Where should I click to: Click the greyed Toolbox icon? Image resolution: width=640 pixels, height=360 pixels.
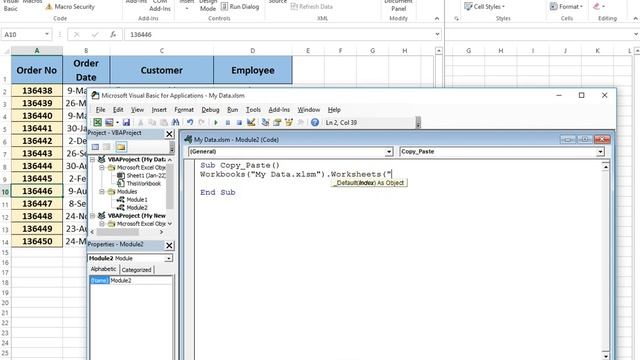pos(300,122)
